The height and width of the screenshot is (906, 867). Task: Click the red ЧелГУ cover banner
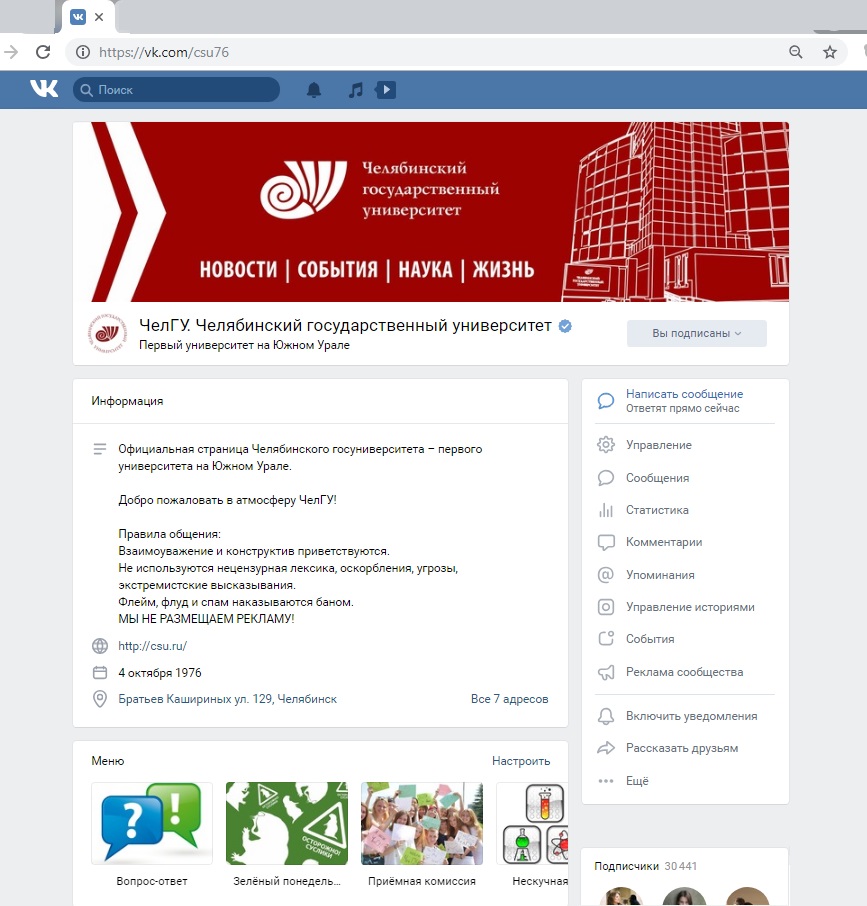431,211
